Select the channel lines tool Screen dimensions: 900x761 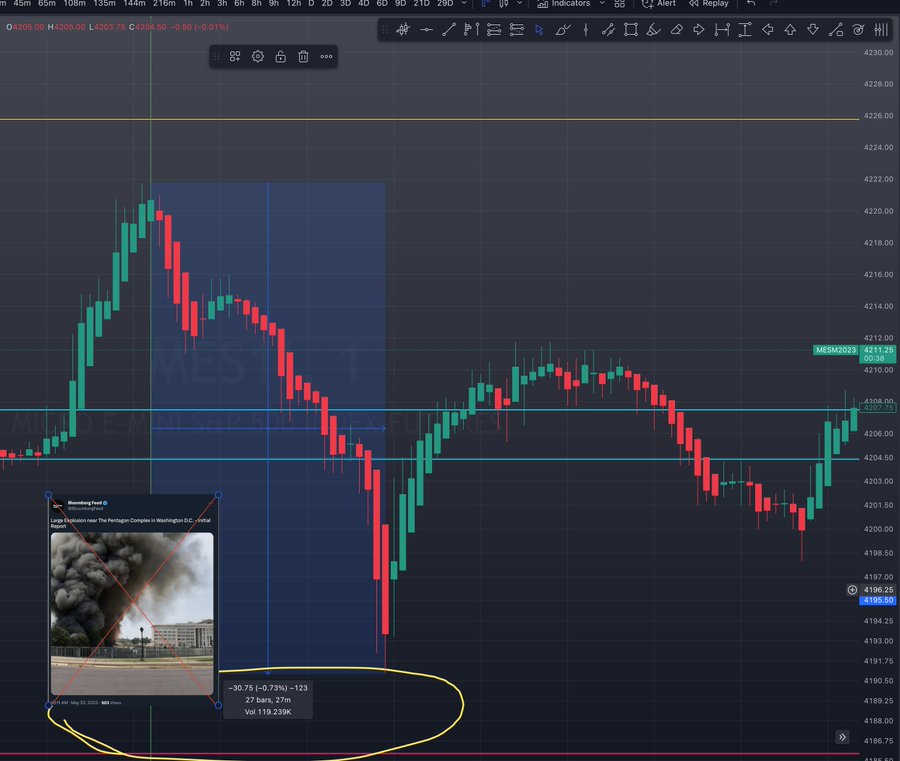(608, 30)
